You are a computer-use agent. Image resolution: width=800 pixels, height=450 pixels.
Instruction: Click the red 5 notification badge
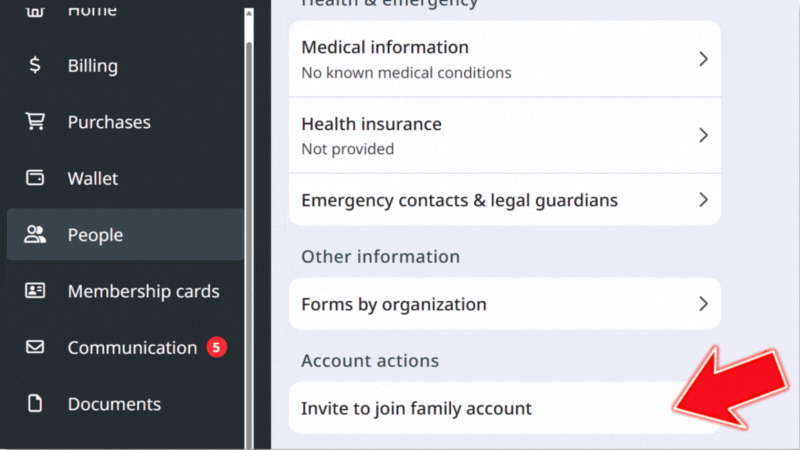coord(217,348)
